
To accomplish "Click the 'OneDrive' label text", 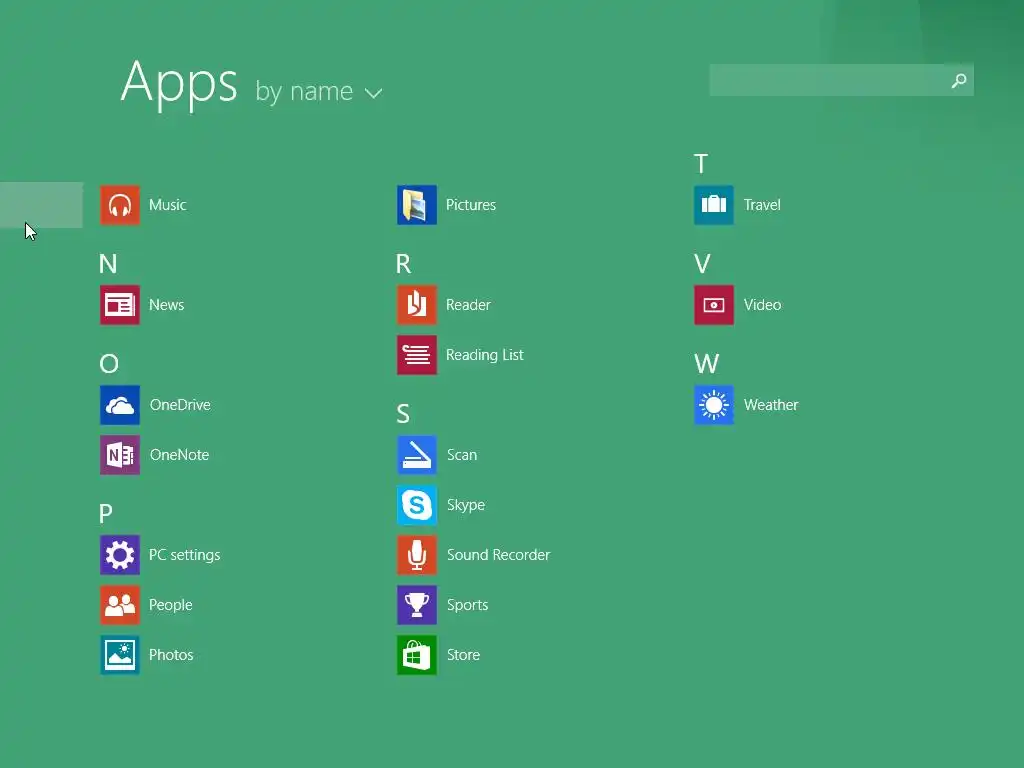I will click(x=180, y=405).
